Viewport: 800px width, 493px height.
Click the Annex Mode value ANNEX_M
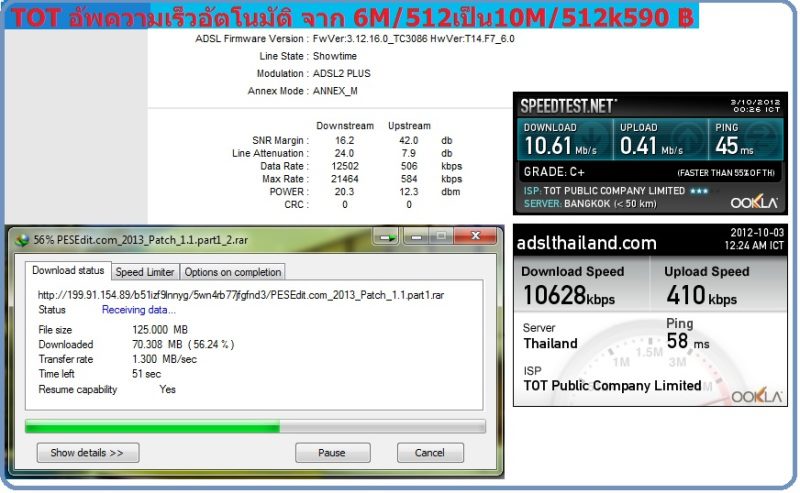(x=335, y=91)
